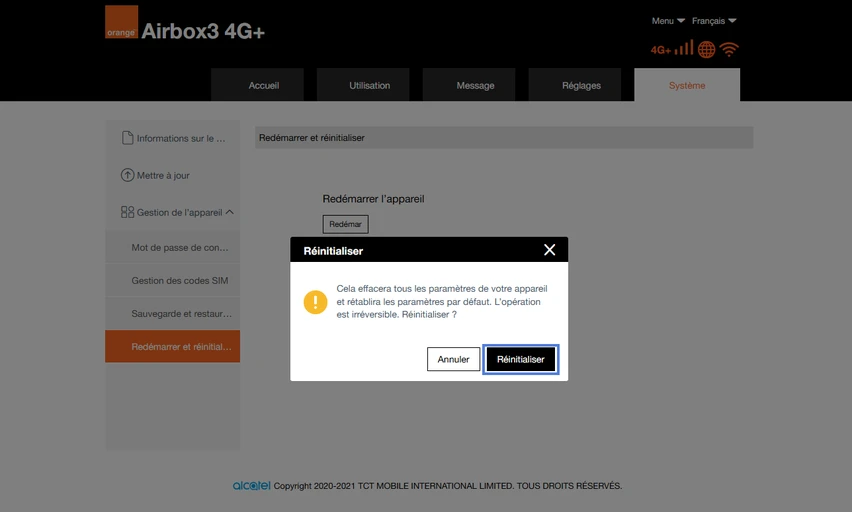Viewport: 852px width, 512px height.
Task: Click the alcatel logo in footer
Action: click(251, 485)
